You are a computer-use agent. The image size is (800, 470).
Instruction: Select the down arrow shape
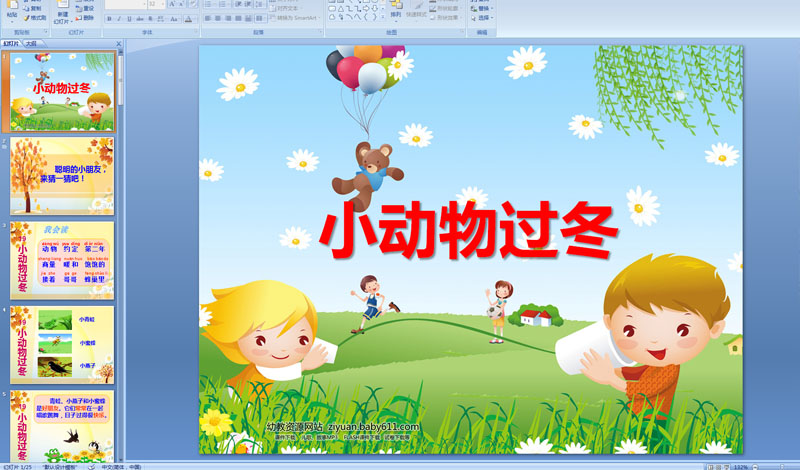pos(374,9)
